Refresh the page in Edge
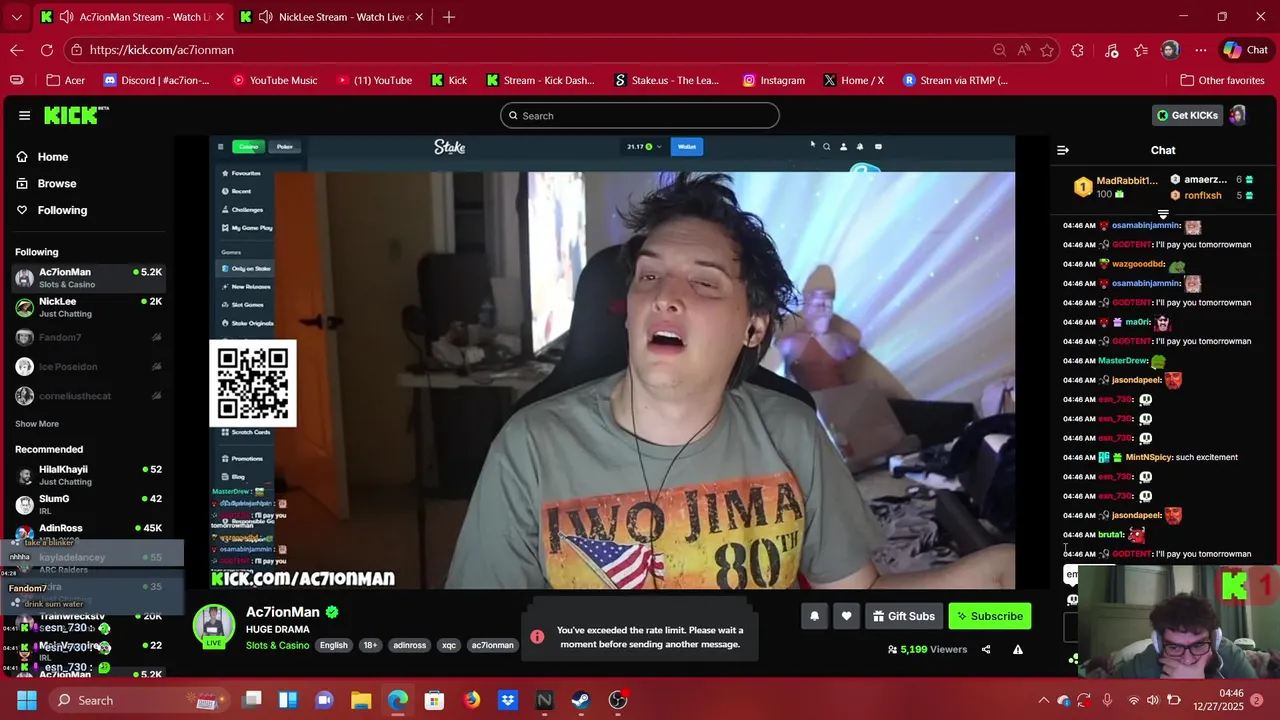 (47, 50)
